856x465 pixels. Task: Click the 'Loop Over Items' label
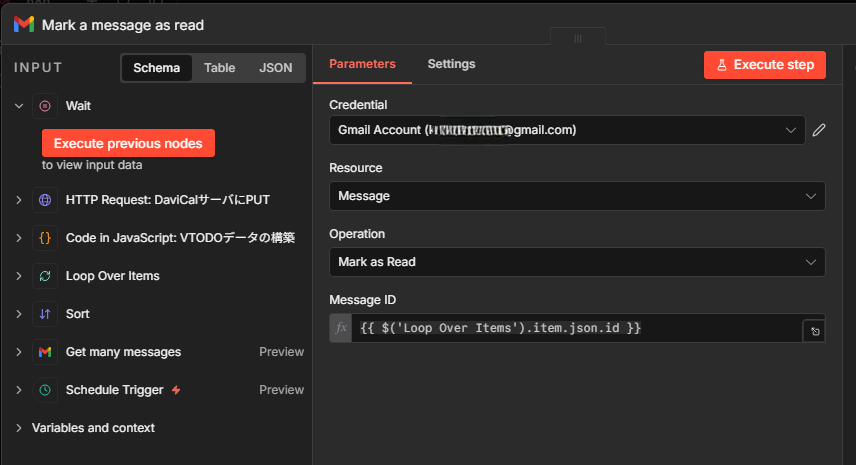[112, 276]
